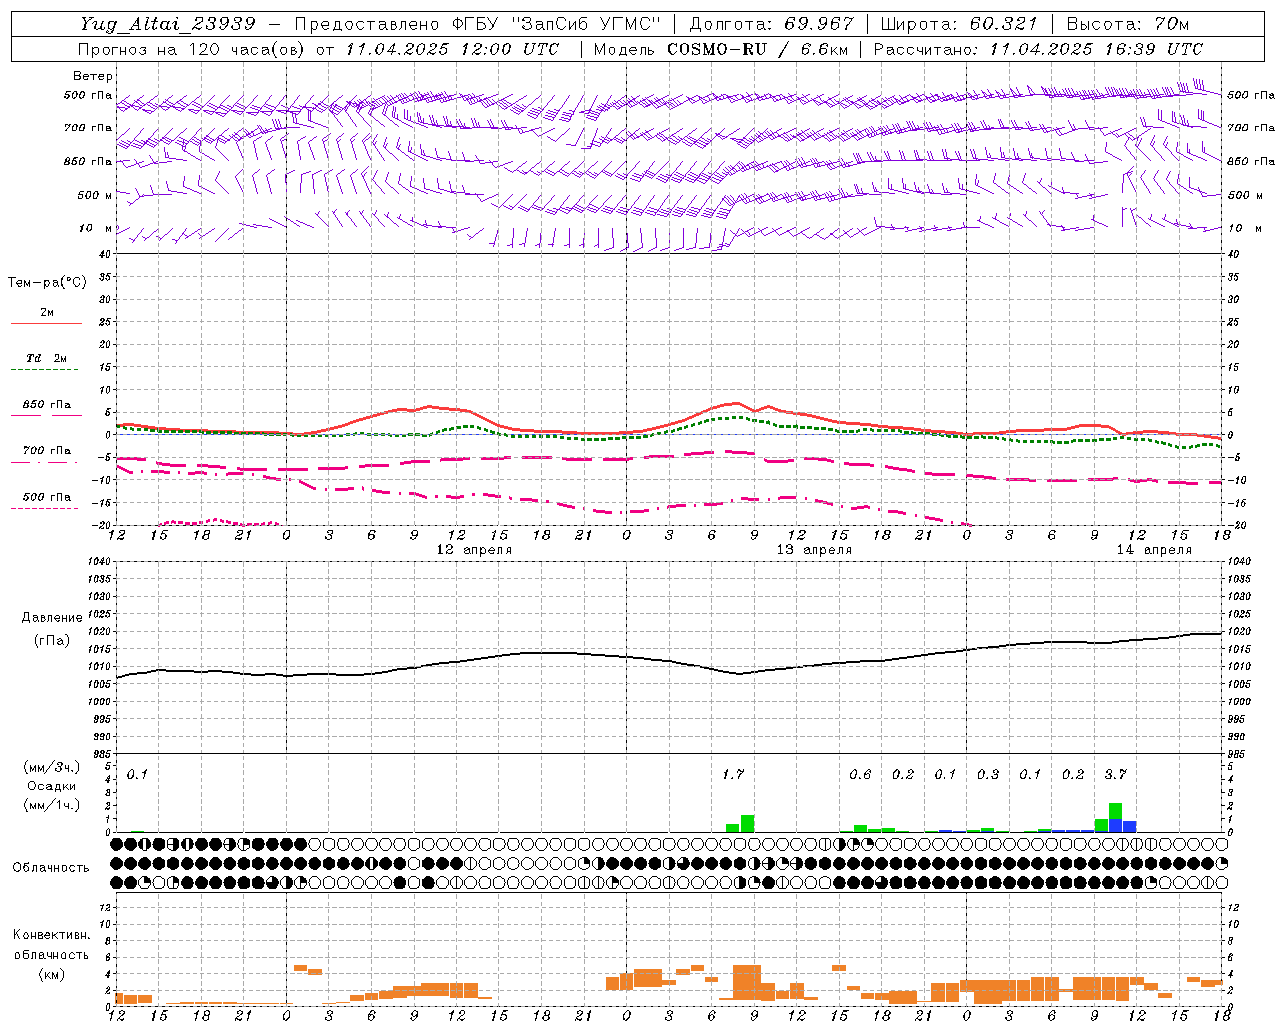Select the 850 гПа temperature legend entry
Viewport: 1280px width, 1024px height.
tap(47, 405)
